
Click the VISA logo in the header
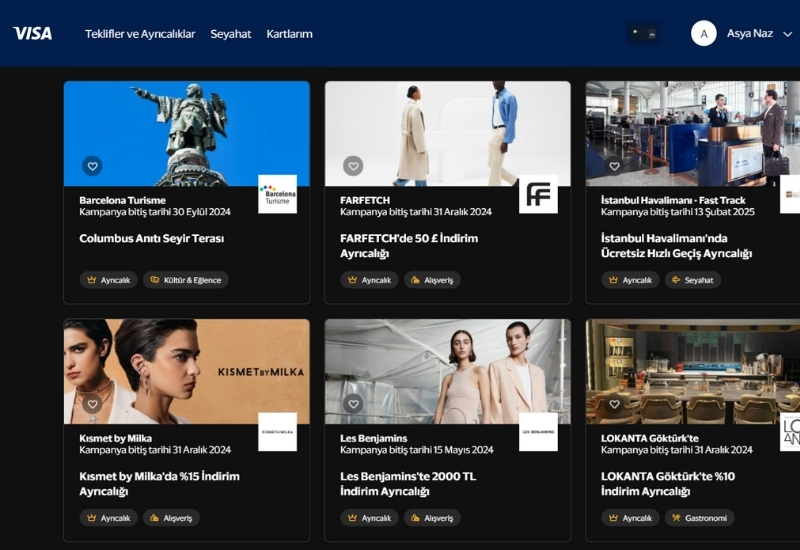point(32,34)
